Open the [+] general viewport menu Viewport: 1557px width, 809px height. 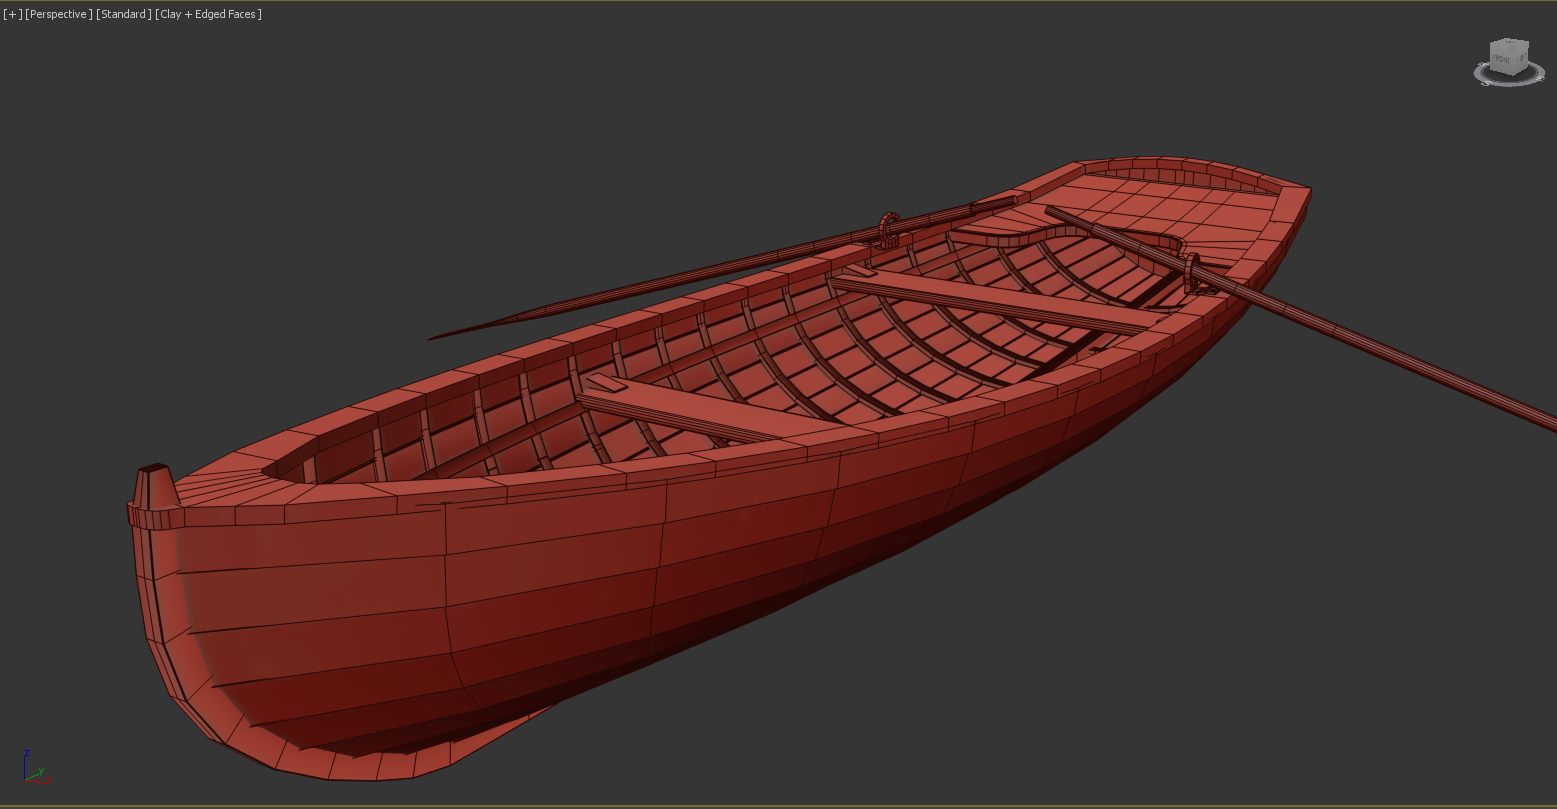(12, 14)
